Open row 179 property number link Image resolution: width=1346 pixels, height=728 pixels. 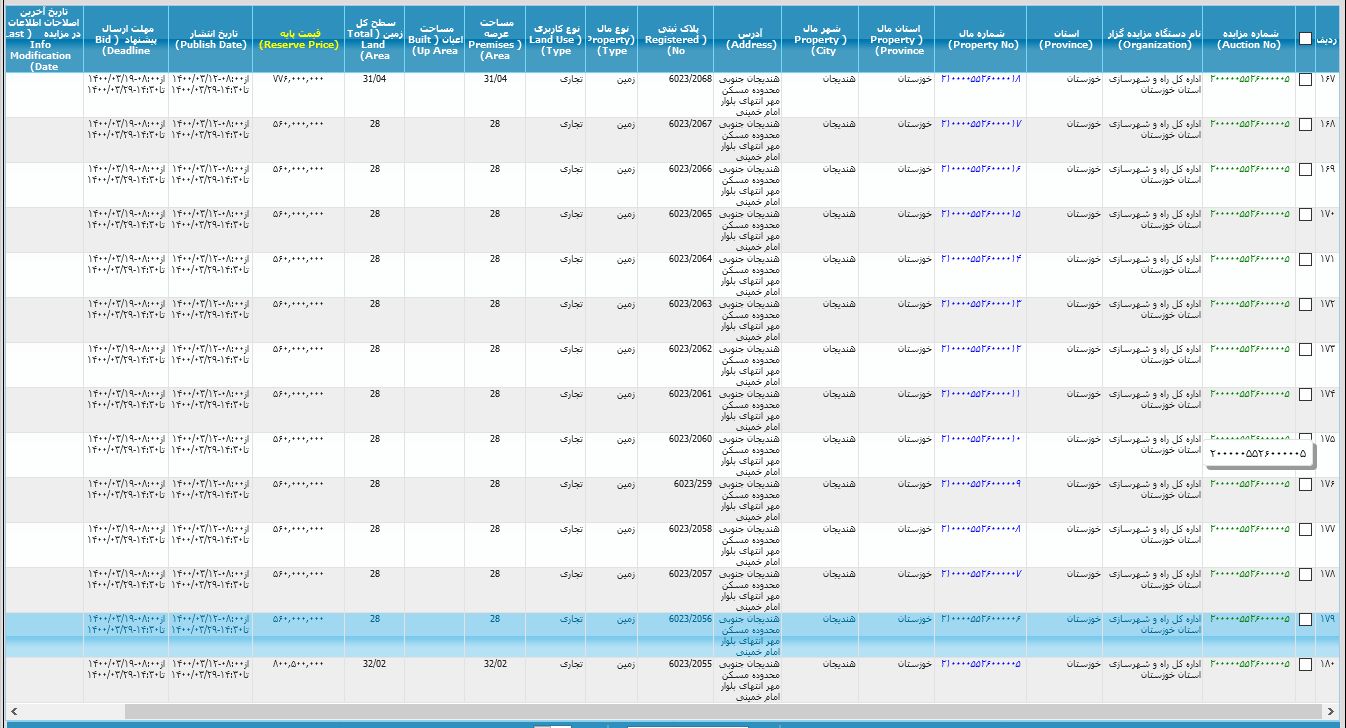click(981, 619)
